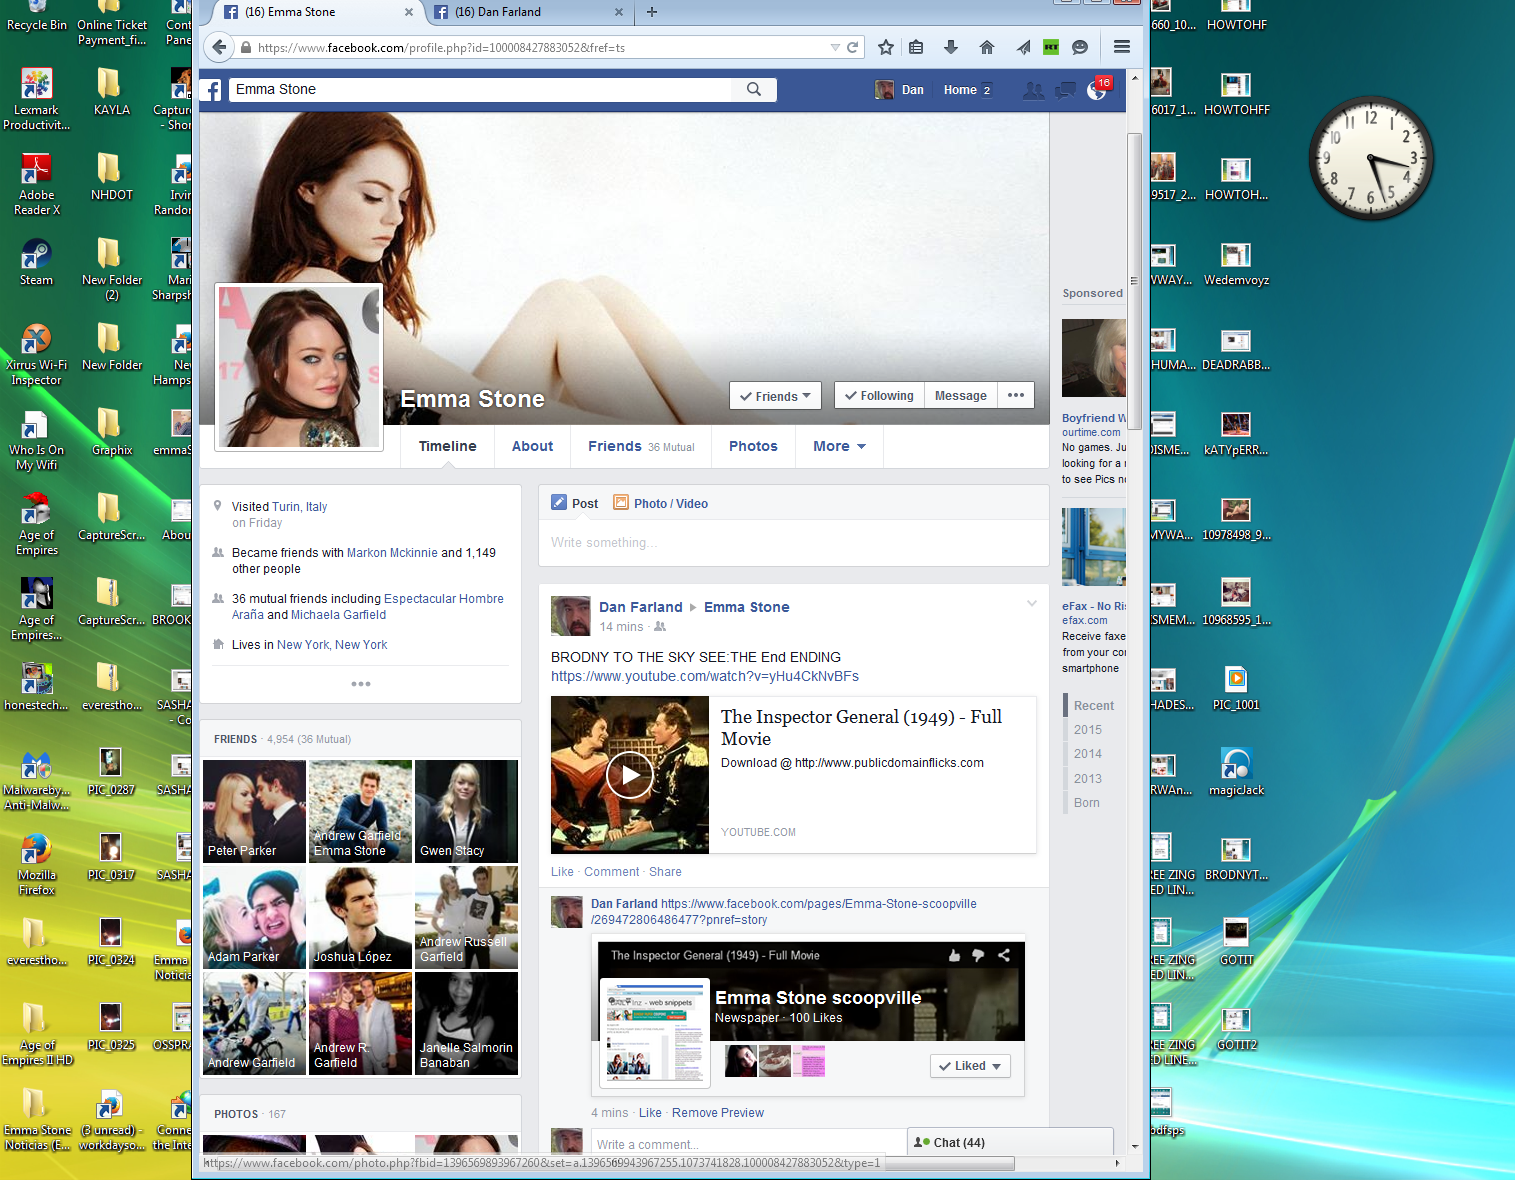1515x1180 pixels.
Task: Open URL bar history dropdown arrow
Action: point(835,47)
